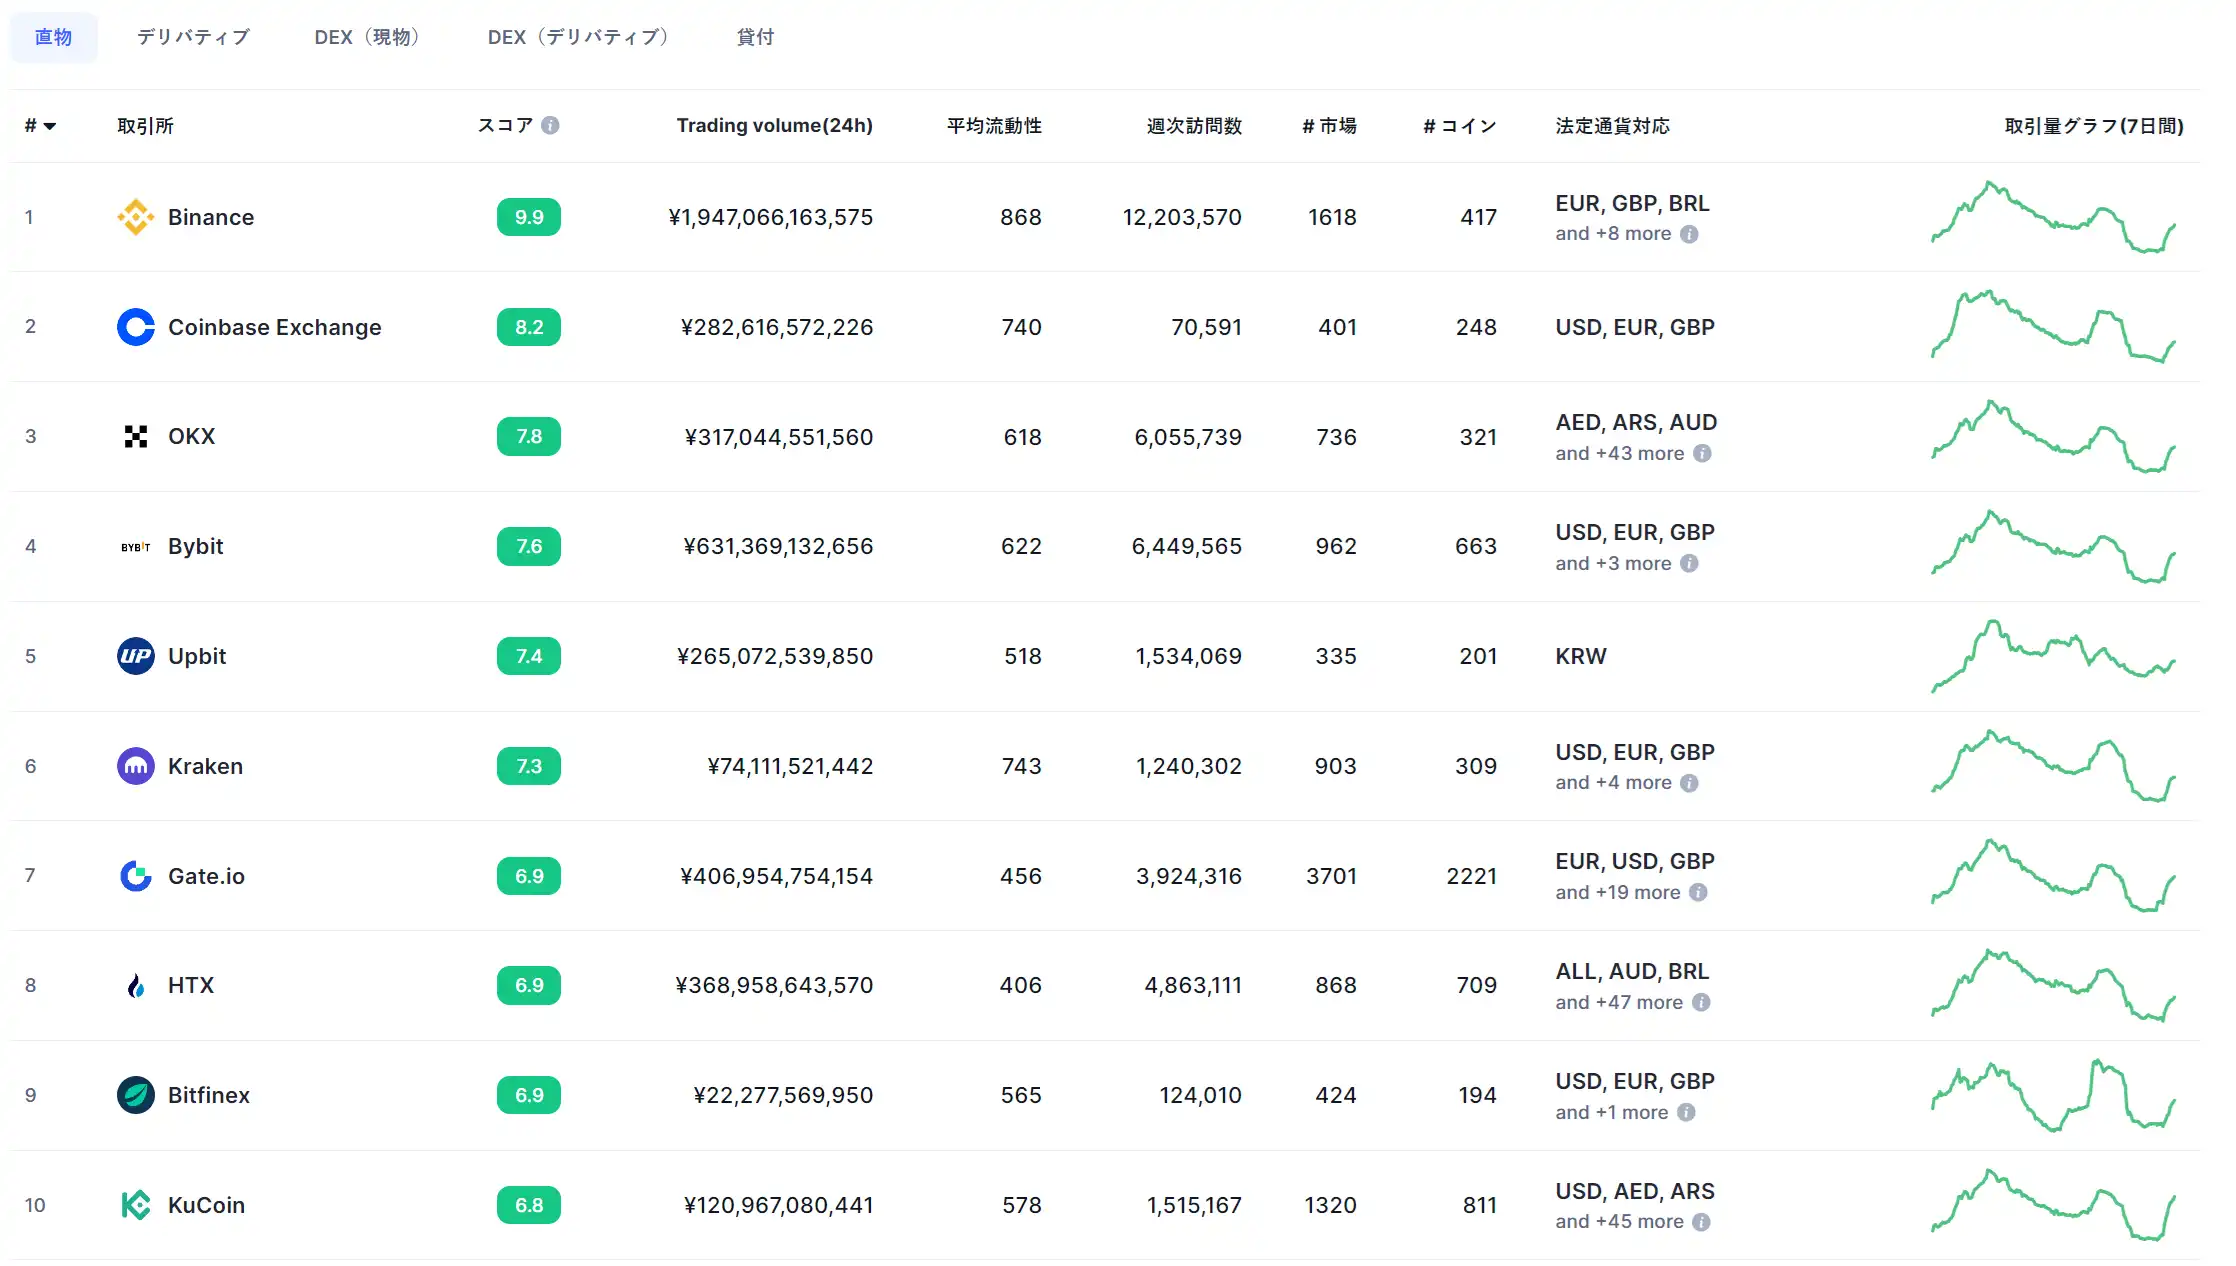Click the 取引所 column header

tap(145, 126)
